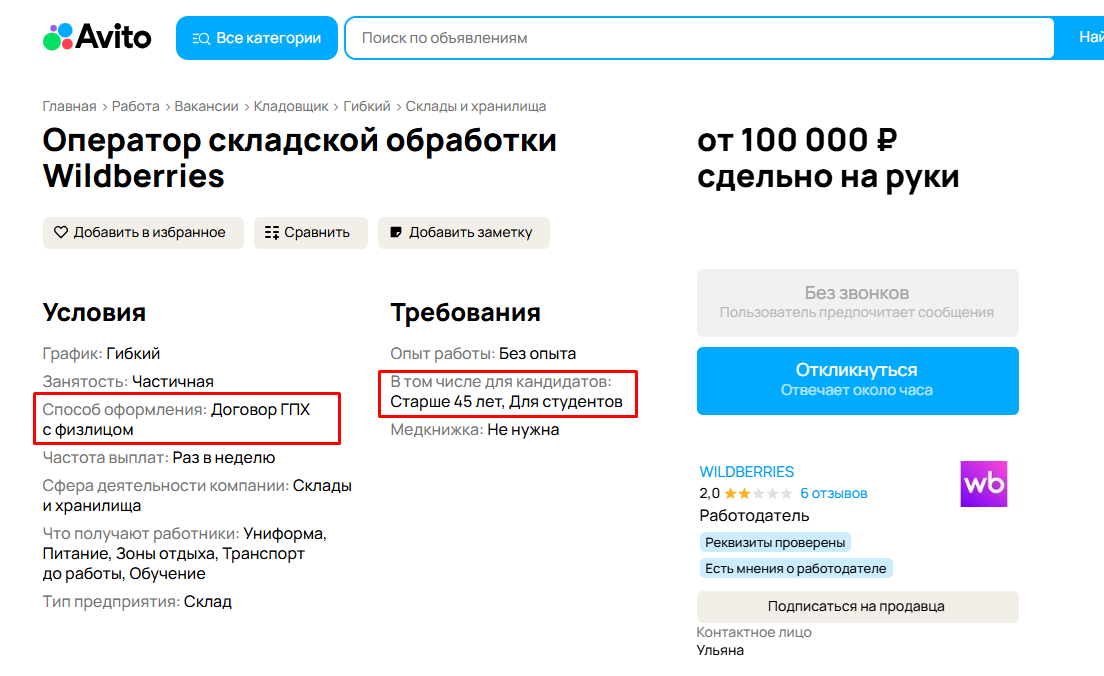The height and width of the screenshot is (676, 1104).
Task: Focus the Поиск по объявлениям search field
Action: click(700, 38)
